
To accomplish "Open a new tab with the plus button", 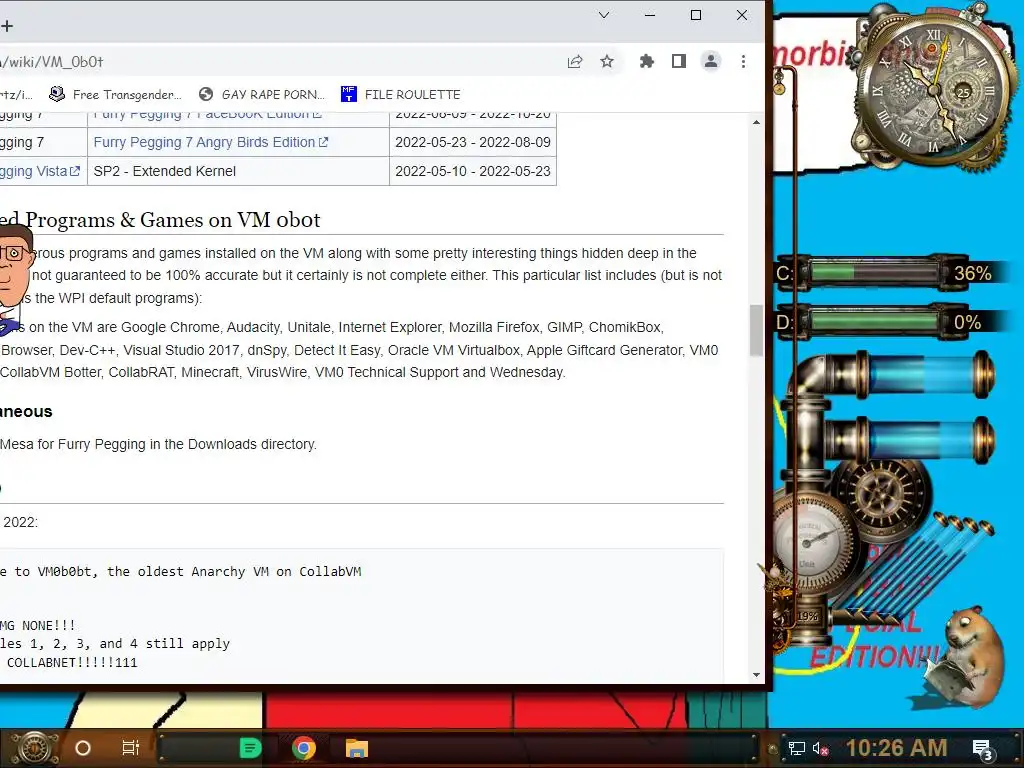I will pos(7,26).
